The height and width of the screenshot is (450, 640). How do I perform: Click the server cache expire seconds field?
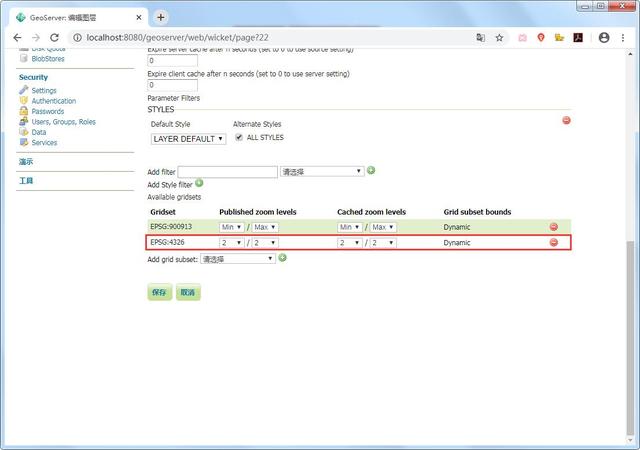pyautogui.click(x=172, y=60)
